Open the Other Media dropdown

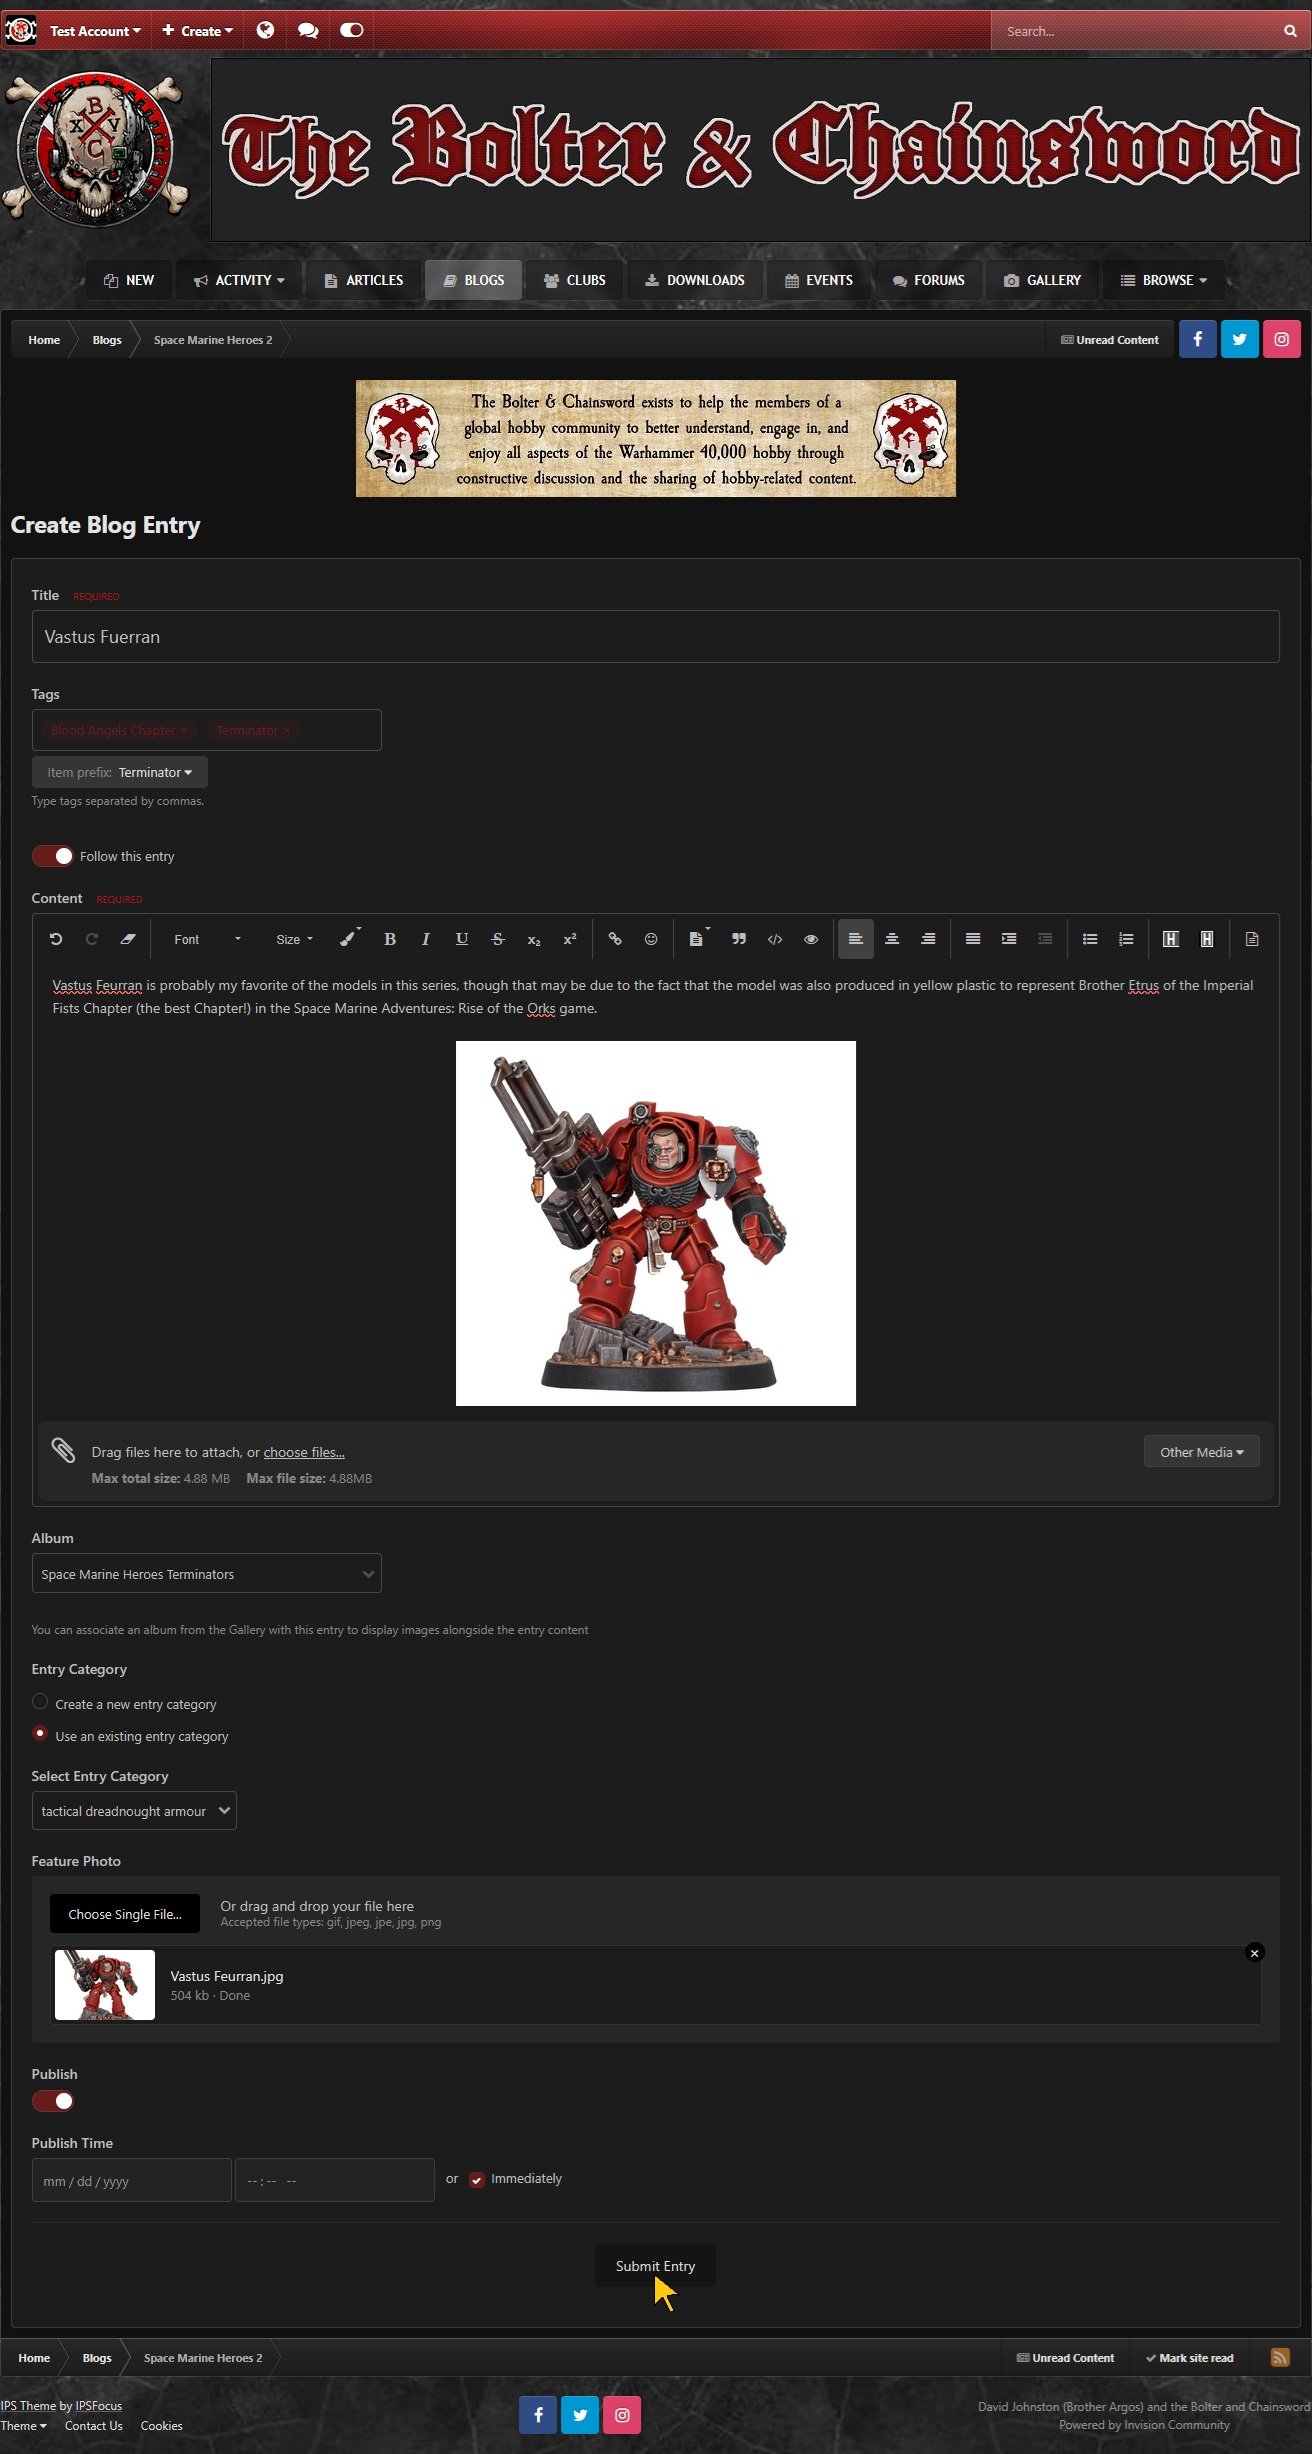[x=1201, y=1451]
